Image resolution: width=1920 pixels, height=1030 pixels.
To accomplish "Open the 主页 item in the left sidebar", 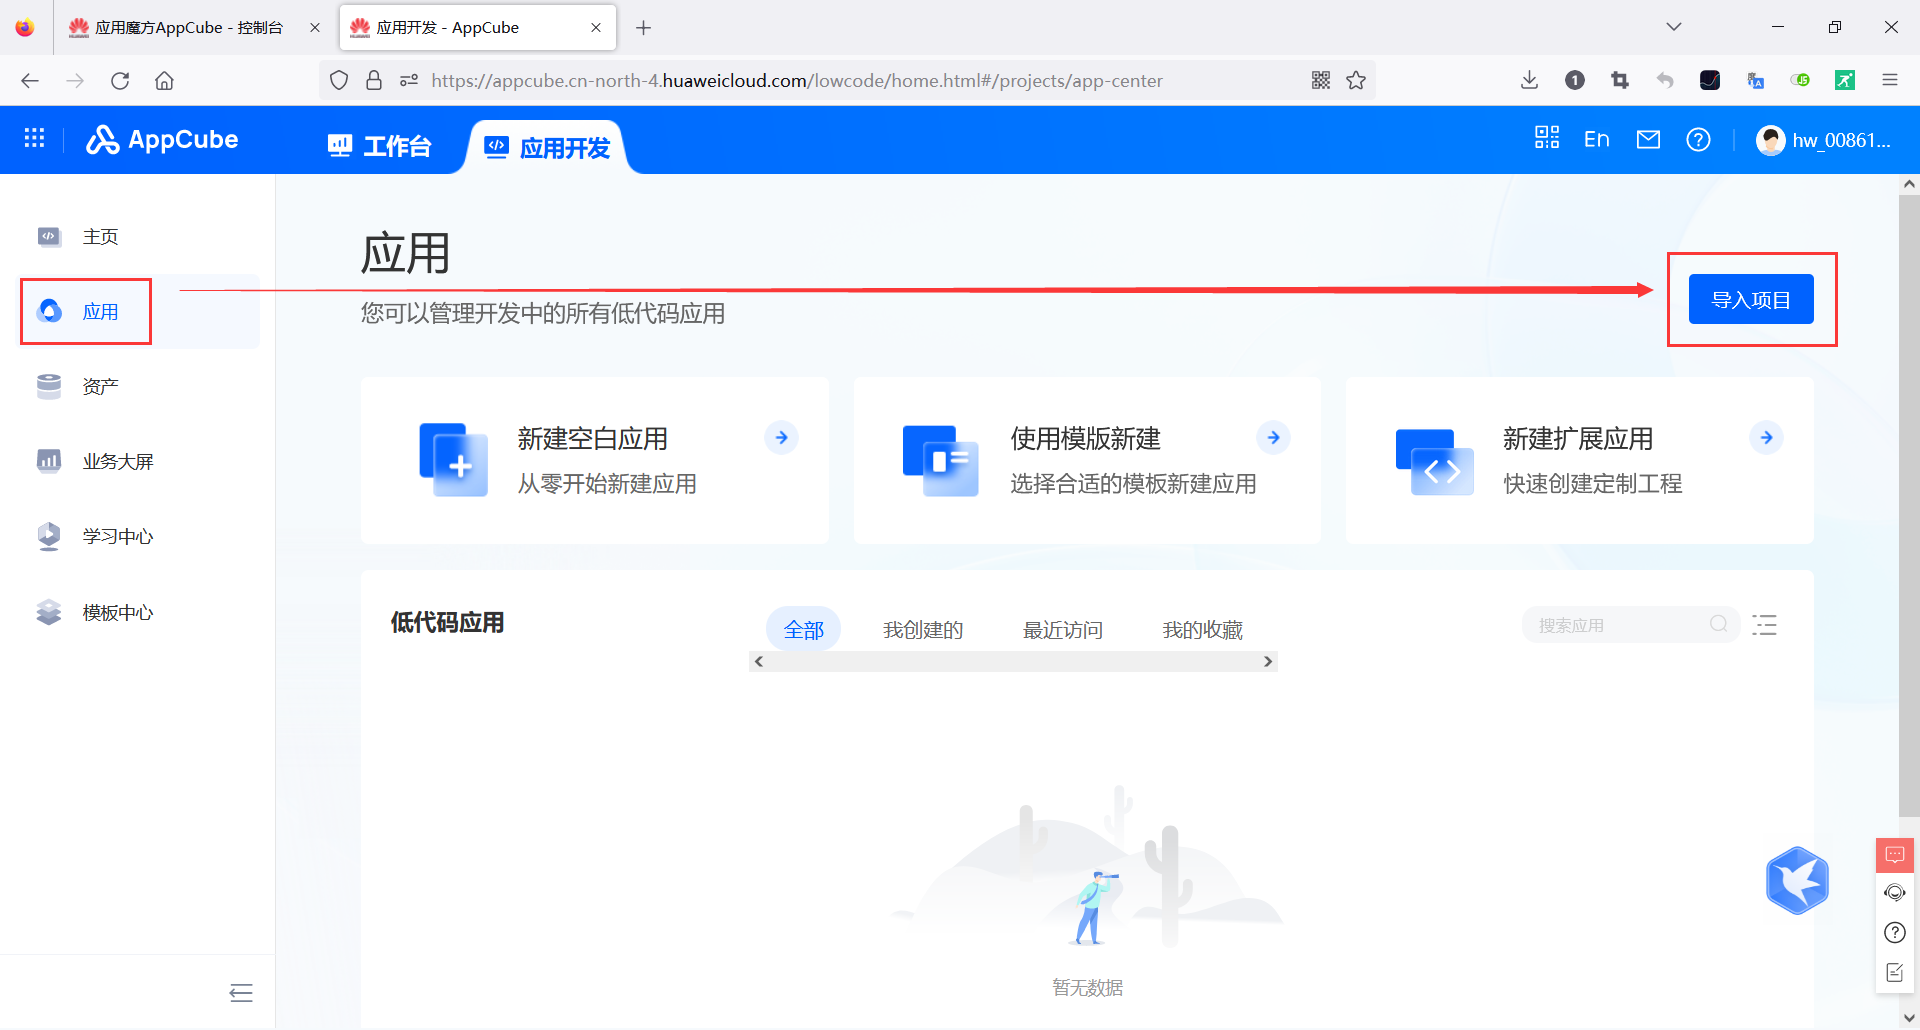I will tap(99, 236).
